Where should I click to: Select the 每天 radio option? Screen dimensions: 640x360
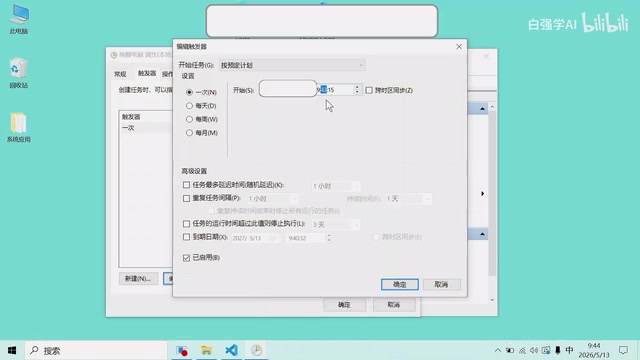(x=189, y=106)
